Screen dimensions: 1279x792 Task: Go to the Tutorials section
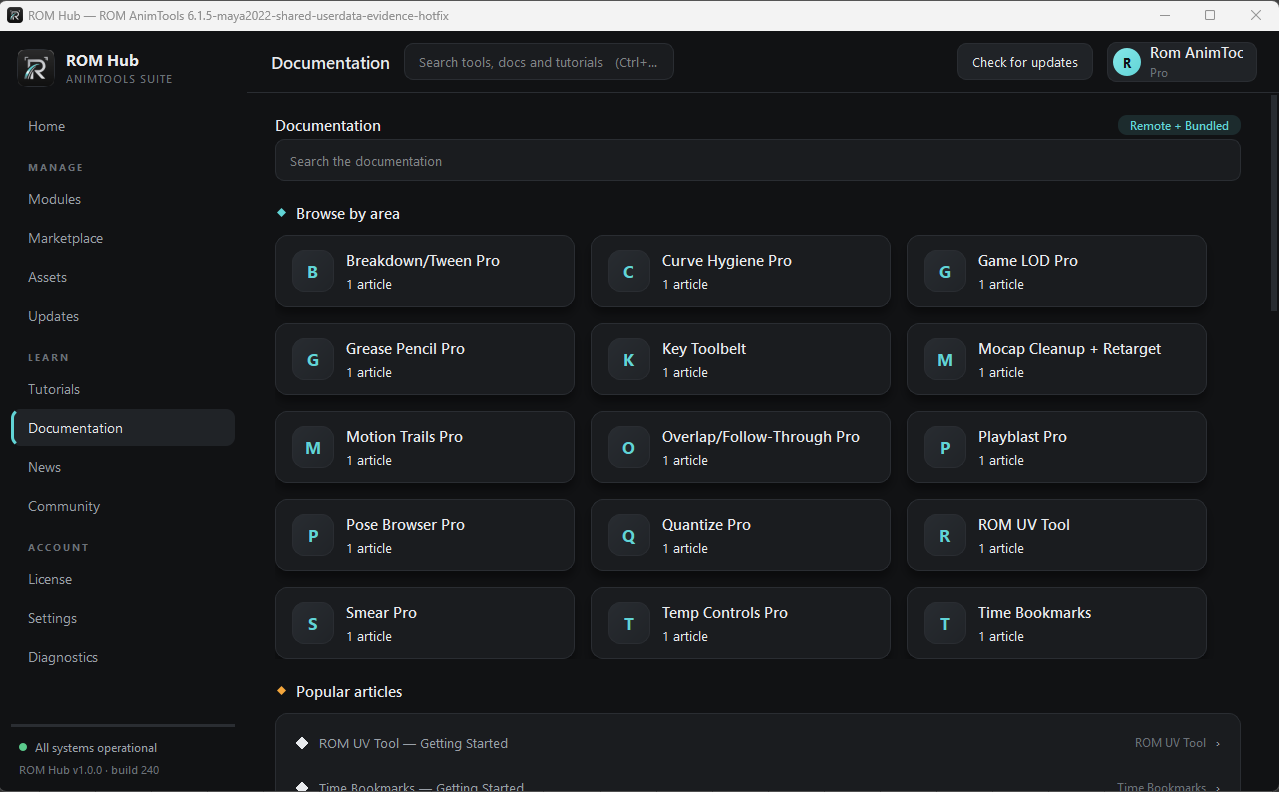click(123, 389)
